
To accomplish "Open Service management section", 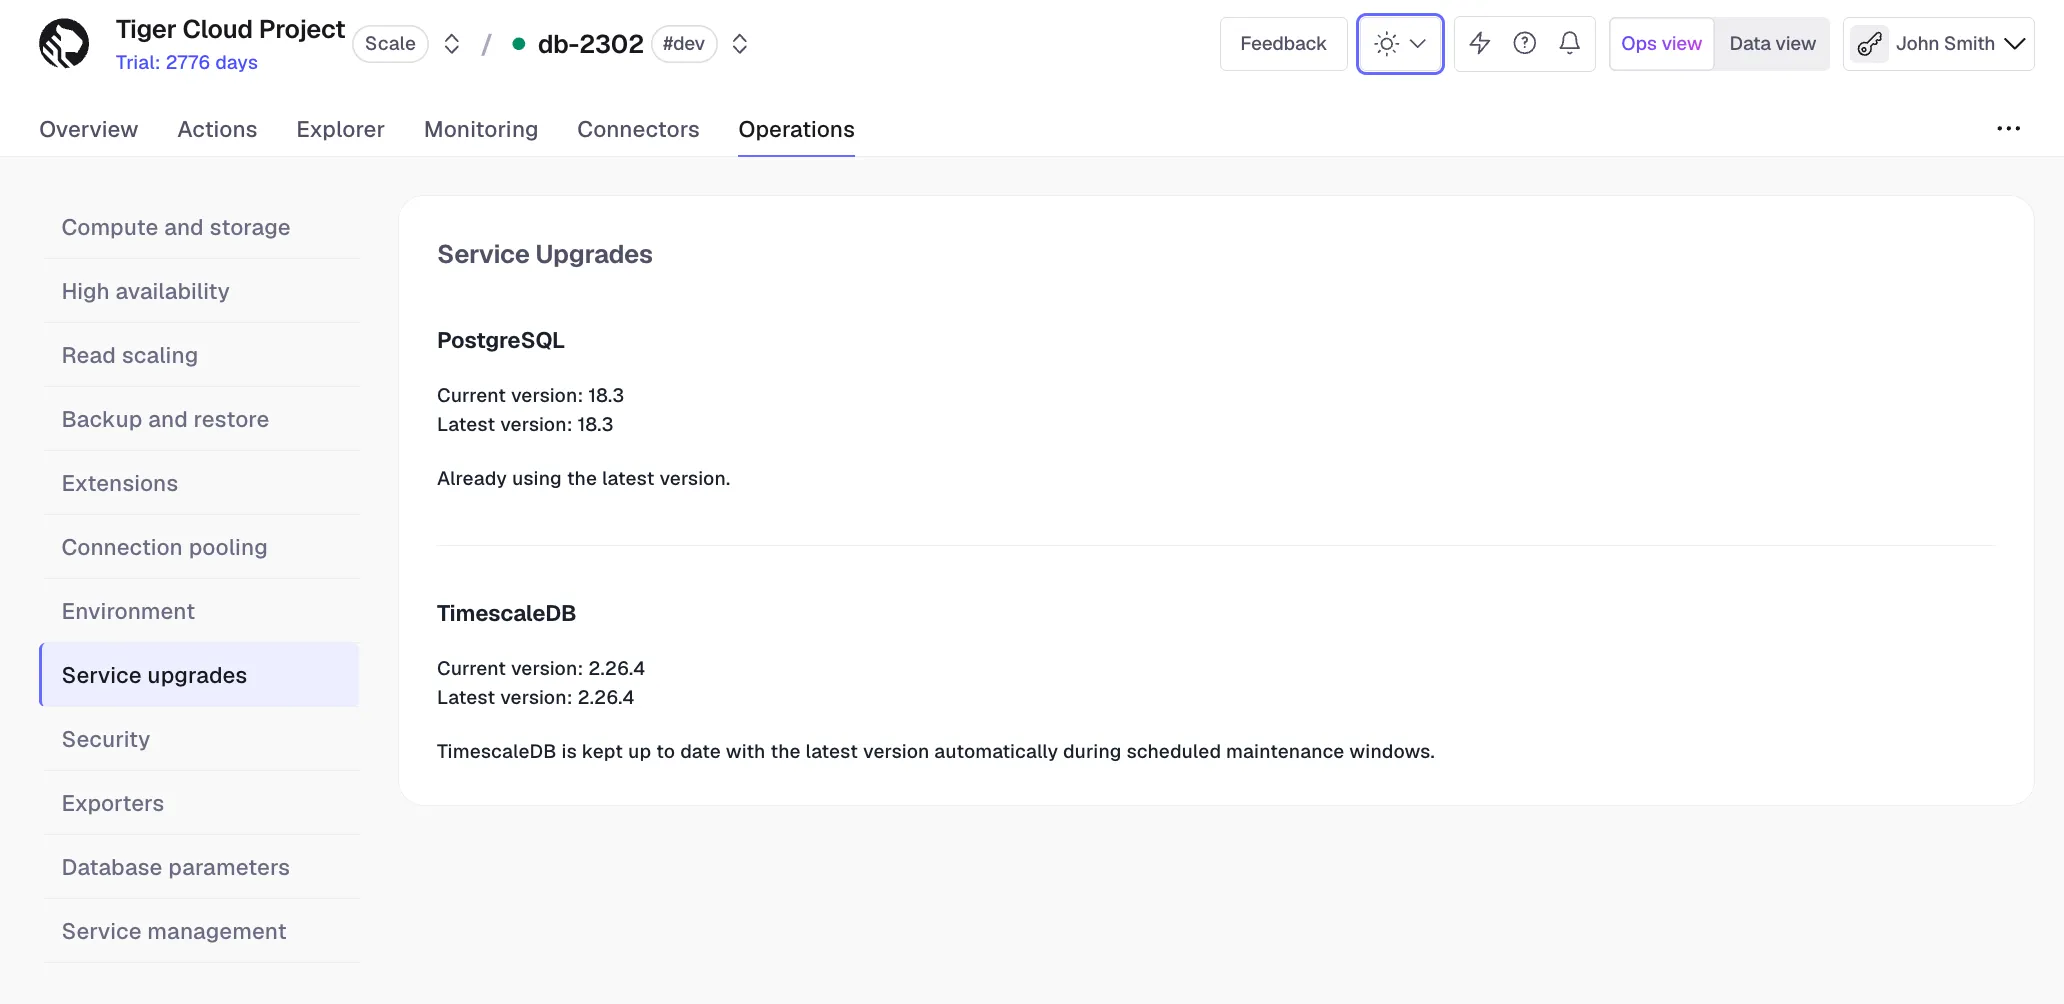I will tap(201, 931).
